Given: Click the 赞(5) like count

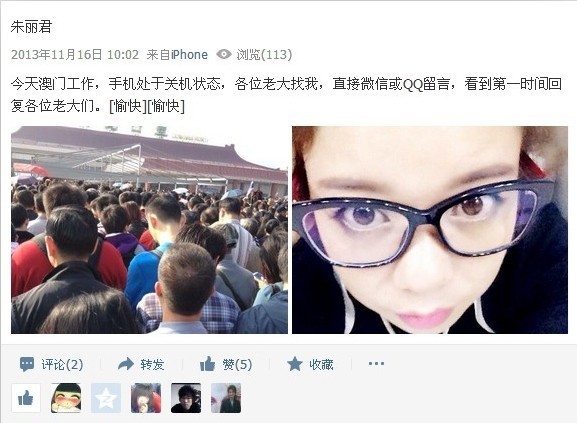Looking at the screenshot, I should [x=237, y=365].
